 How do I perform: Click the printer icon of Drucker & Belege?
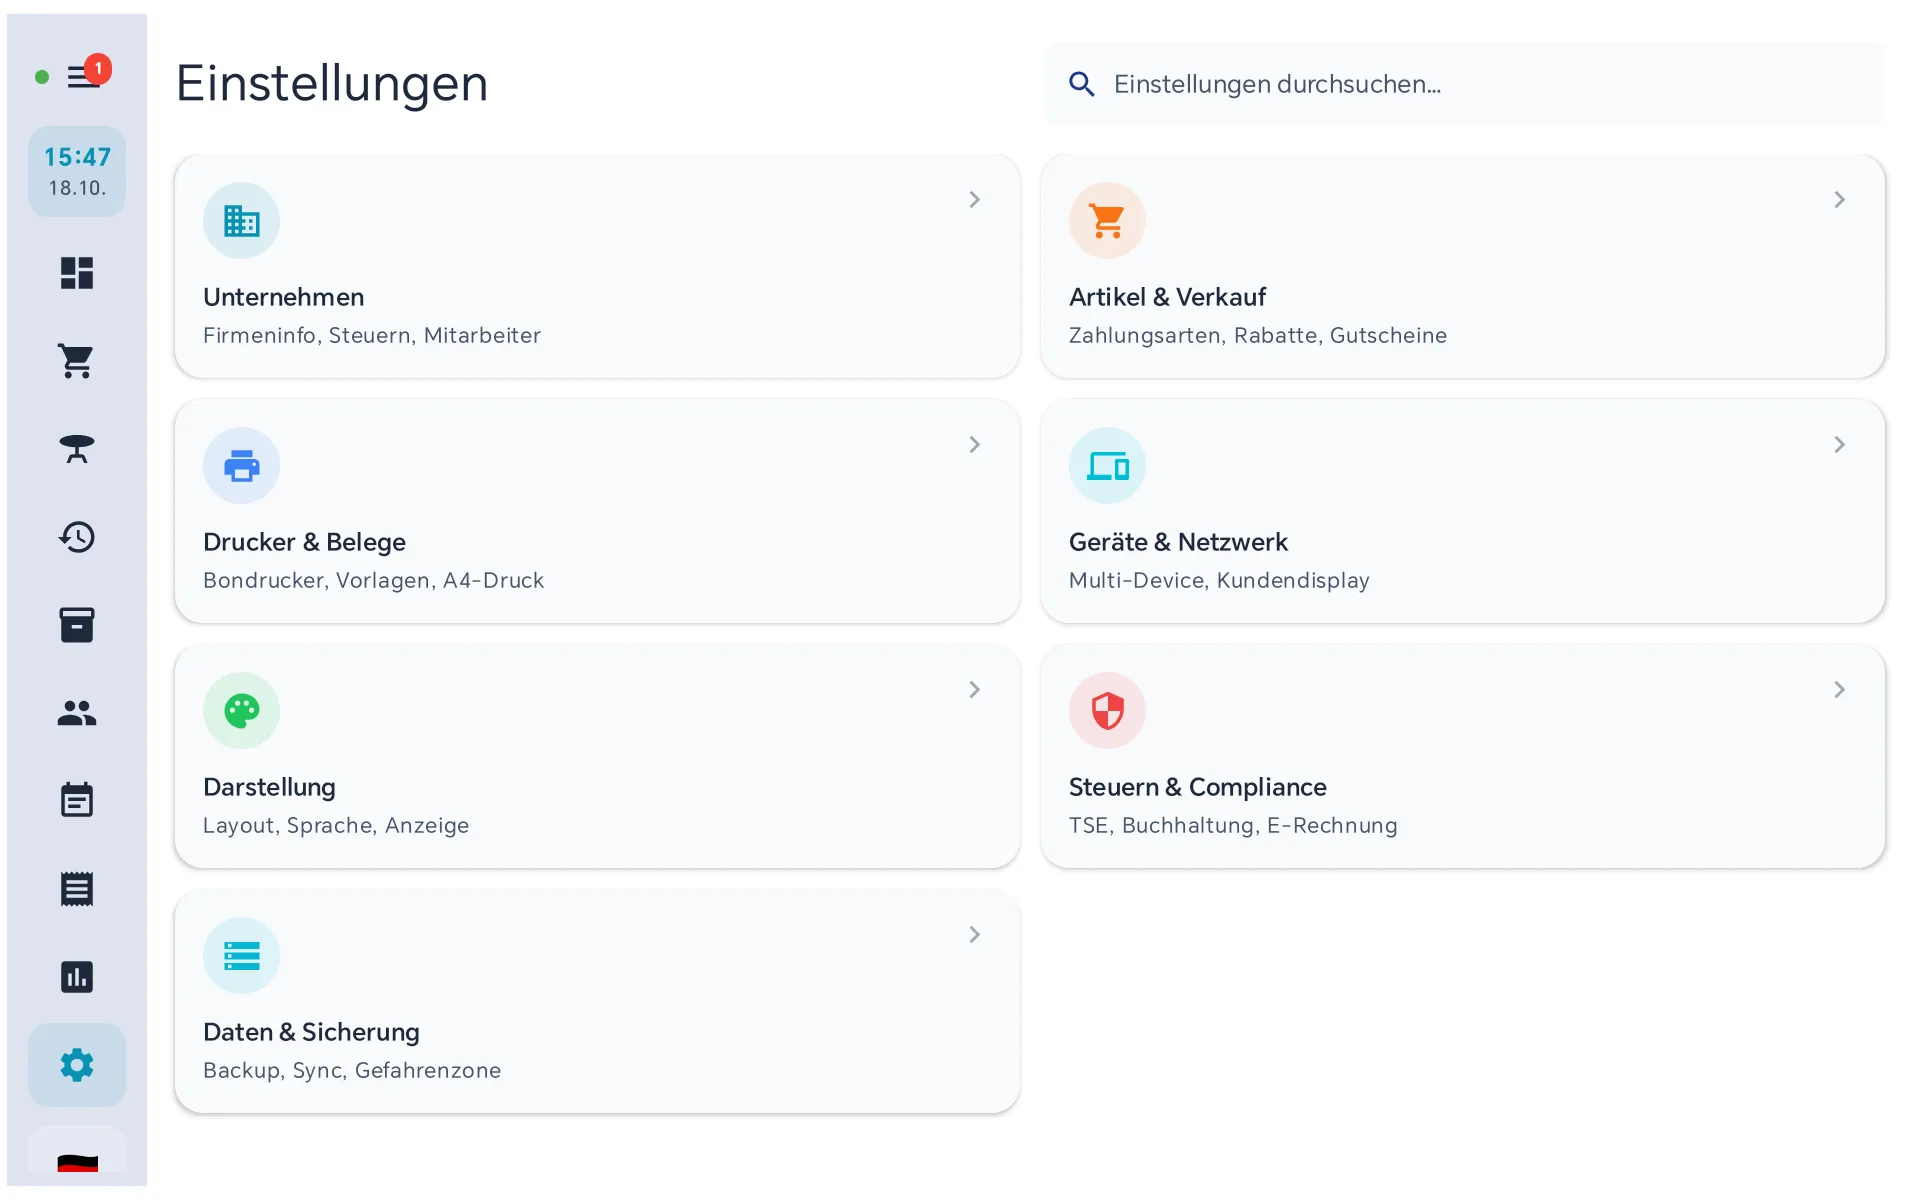(x=241, y=465)
